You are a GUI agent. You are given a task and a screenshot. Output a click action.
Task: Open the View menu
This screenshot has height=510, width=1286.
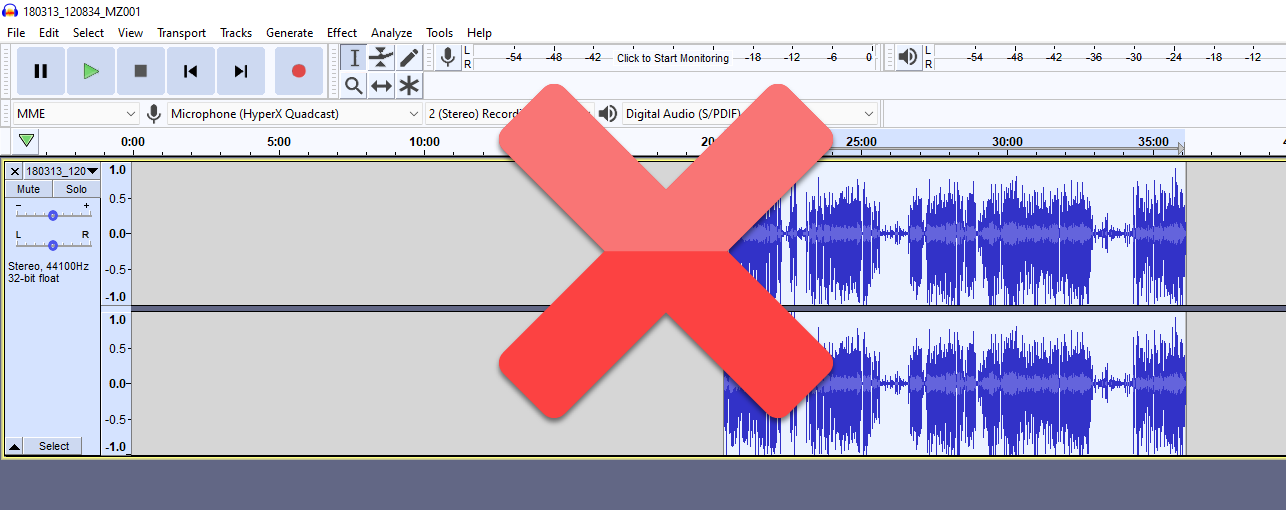[x=130, y=33]
